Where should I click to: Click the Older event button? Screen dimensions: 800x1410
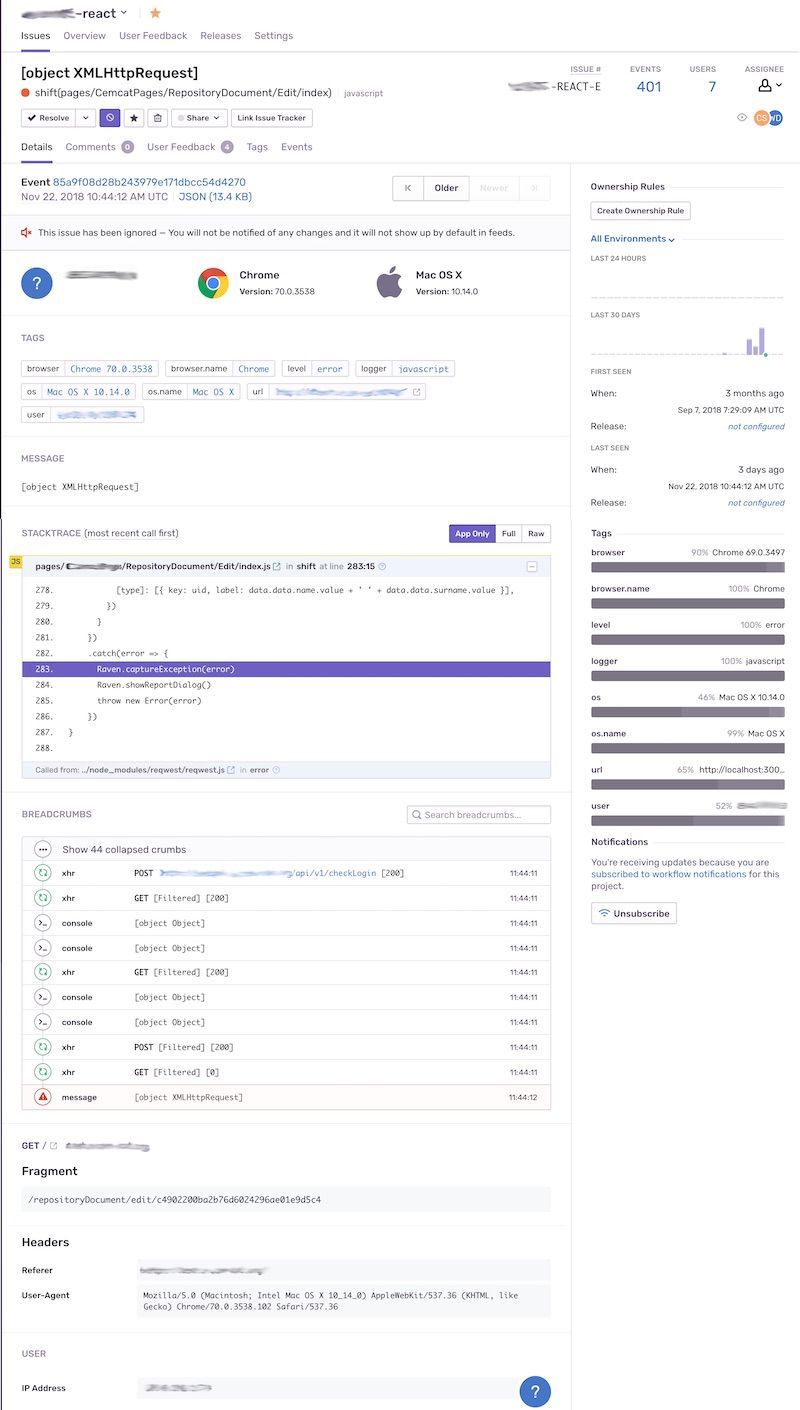pos(446,188)
